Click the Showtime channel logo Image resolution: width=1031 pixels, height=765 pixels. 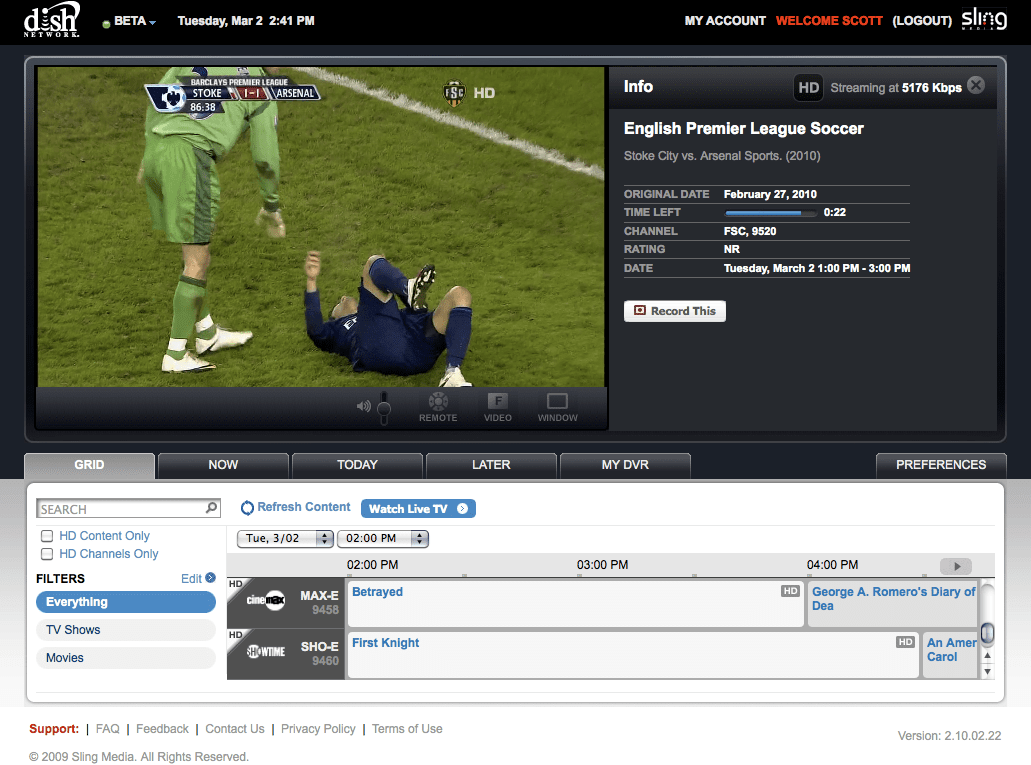(x=266, y=651)
